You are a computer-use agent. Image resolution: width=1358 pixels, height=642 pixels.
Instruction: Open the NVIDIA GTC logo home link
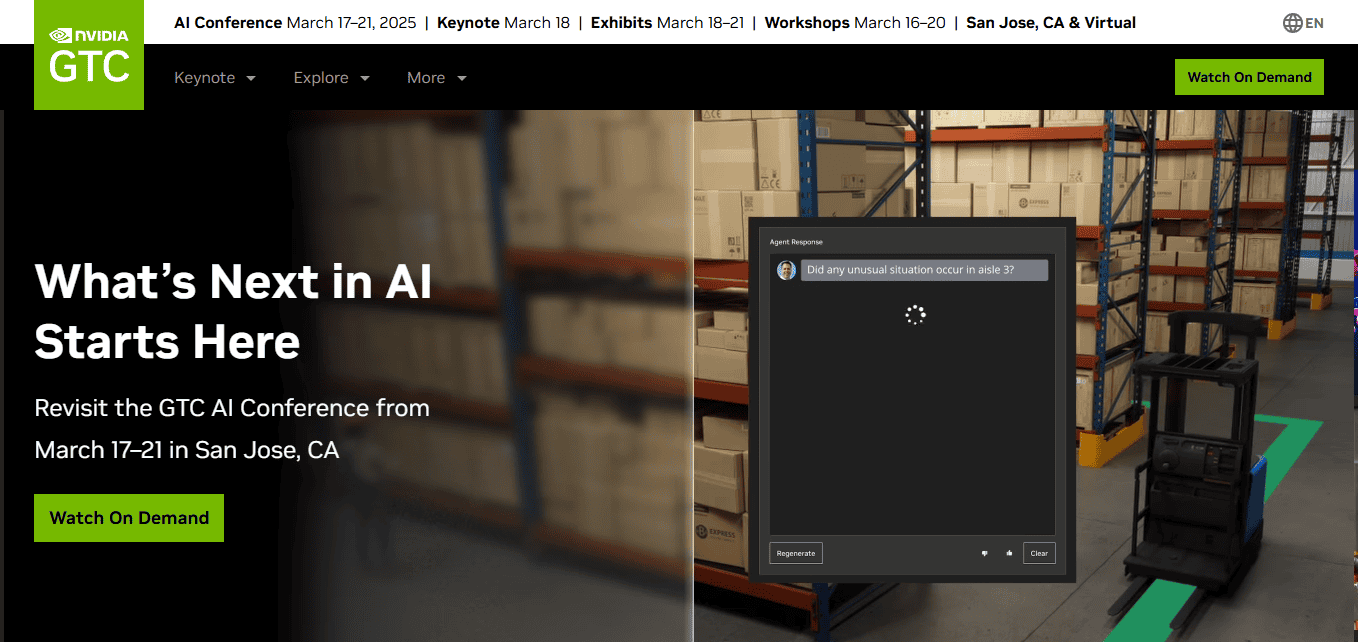point(89,55)
